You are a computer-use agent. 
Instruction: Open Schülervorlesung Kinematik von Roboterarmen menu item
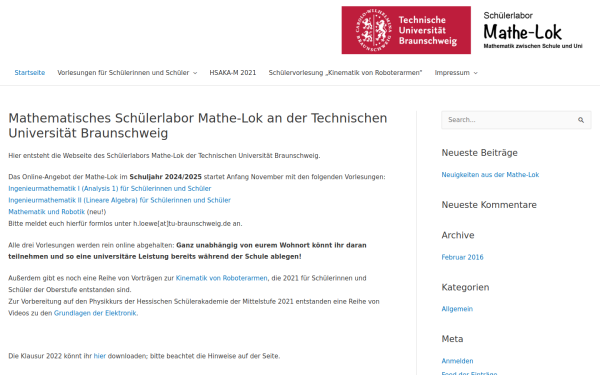tap(345, 73)
